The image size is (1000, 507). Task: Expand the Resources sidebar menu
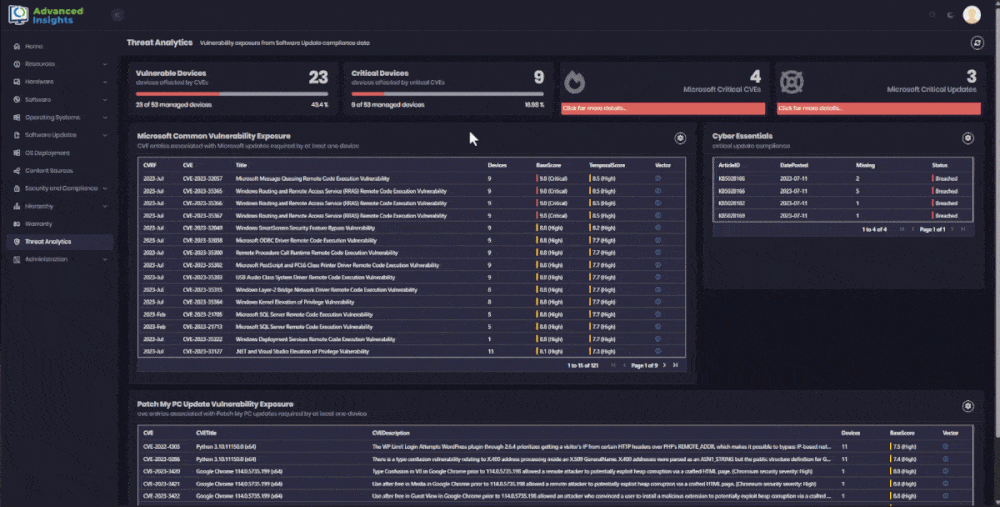[x=60, y=64]
